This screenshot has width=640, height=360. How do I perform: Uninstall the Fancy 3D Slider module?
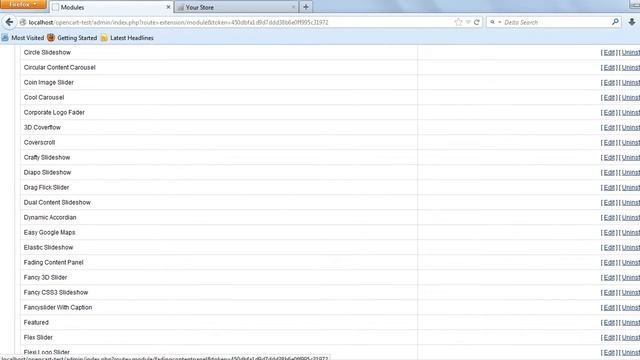click(631, 278)
